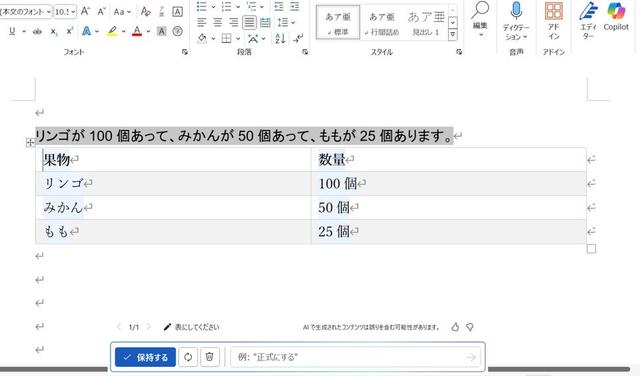This screenshot has width=640, height=376.
Task: Click the table resize handle
Action: (x=591, y=249)
